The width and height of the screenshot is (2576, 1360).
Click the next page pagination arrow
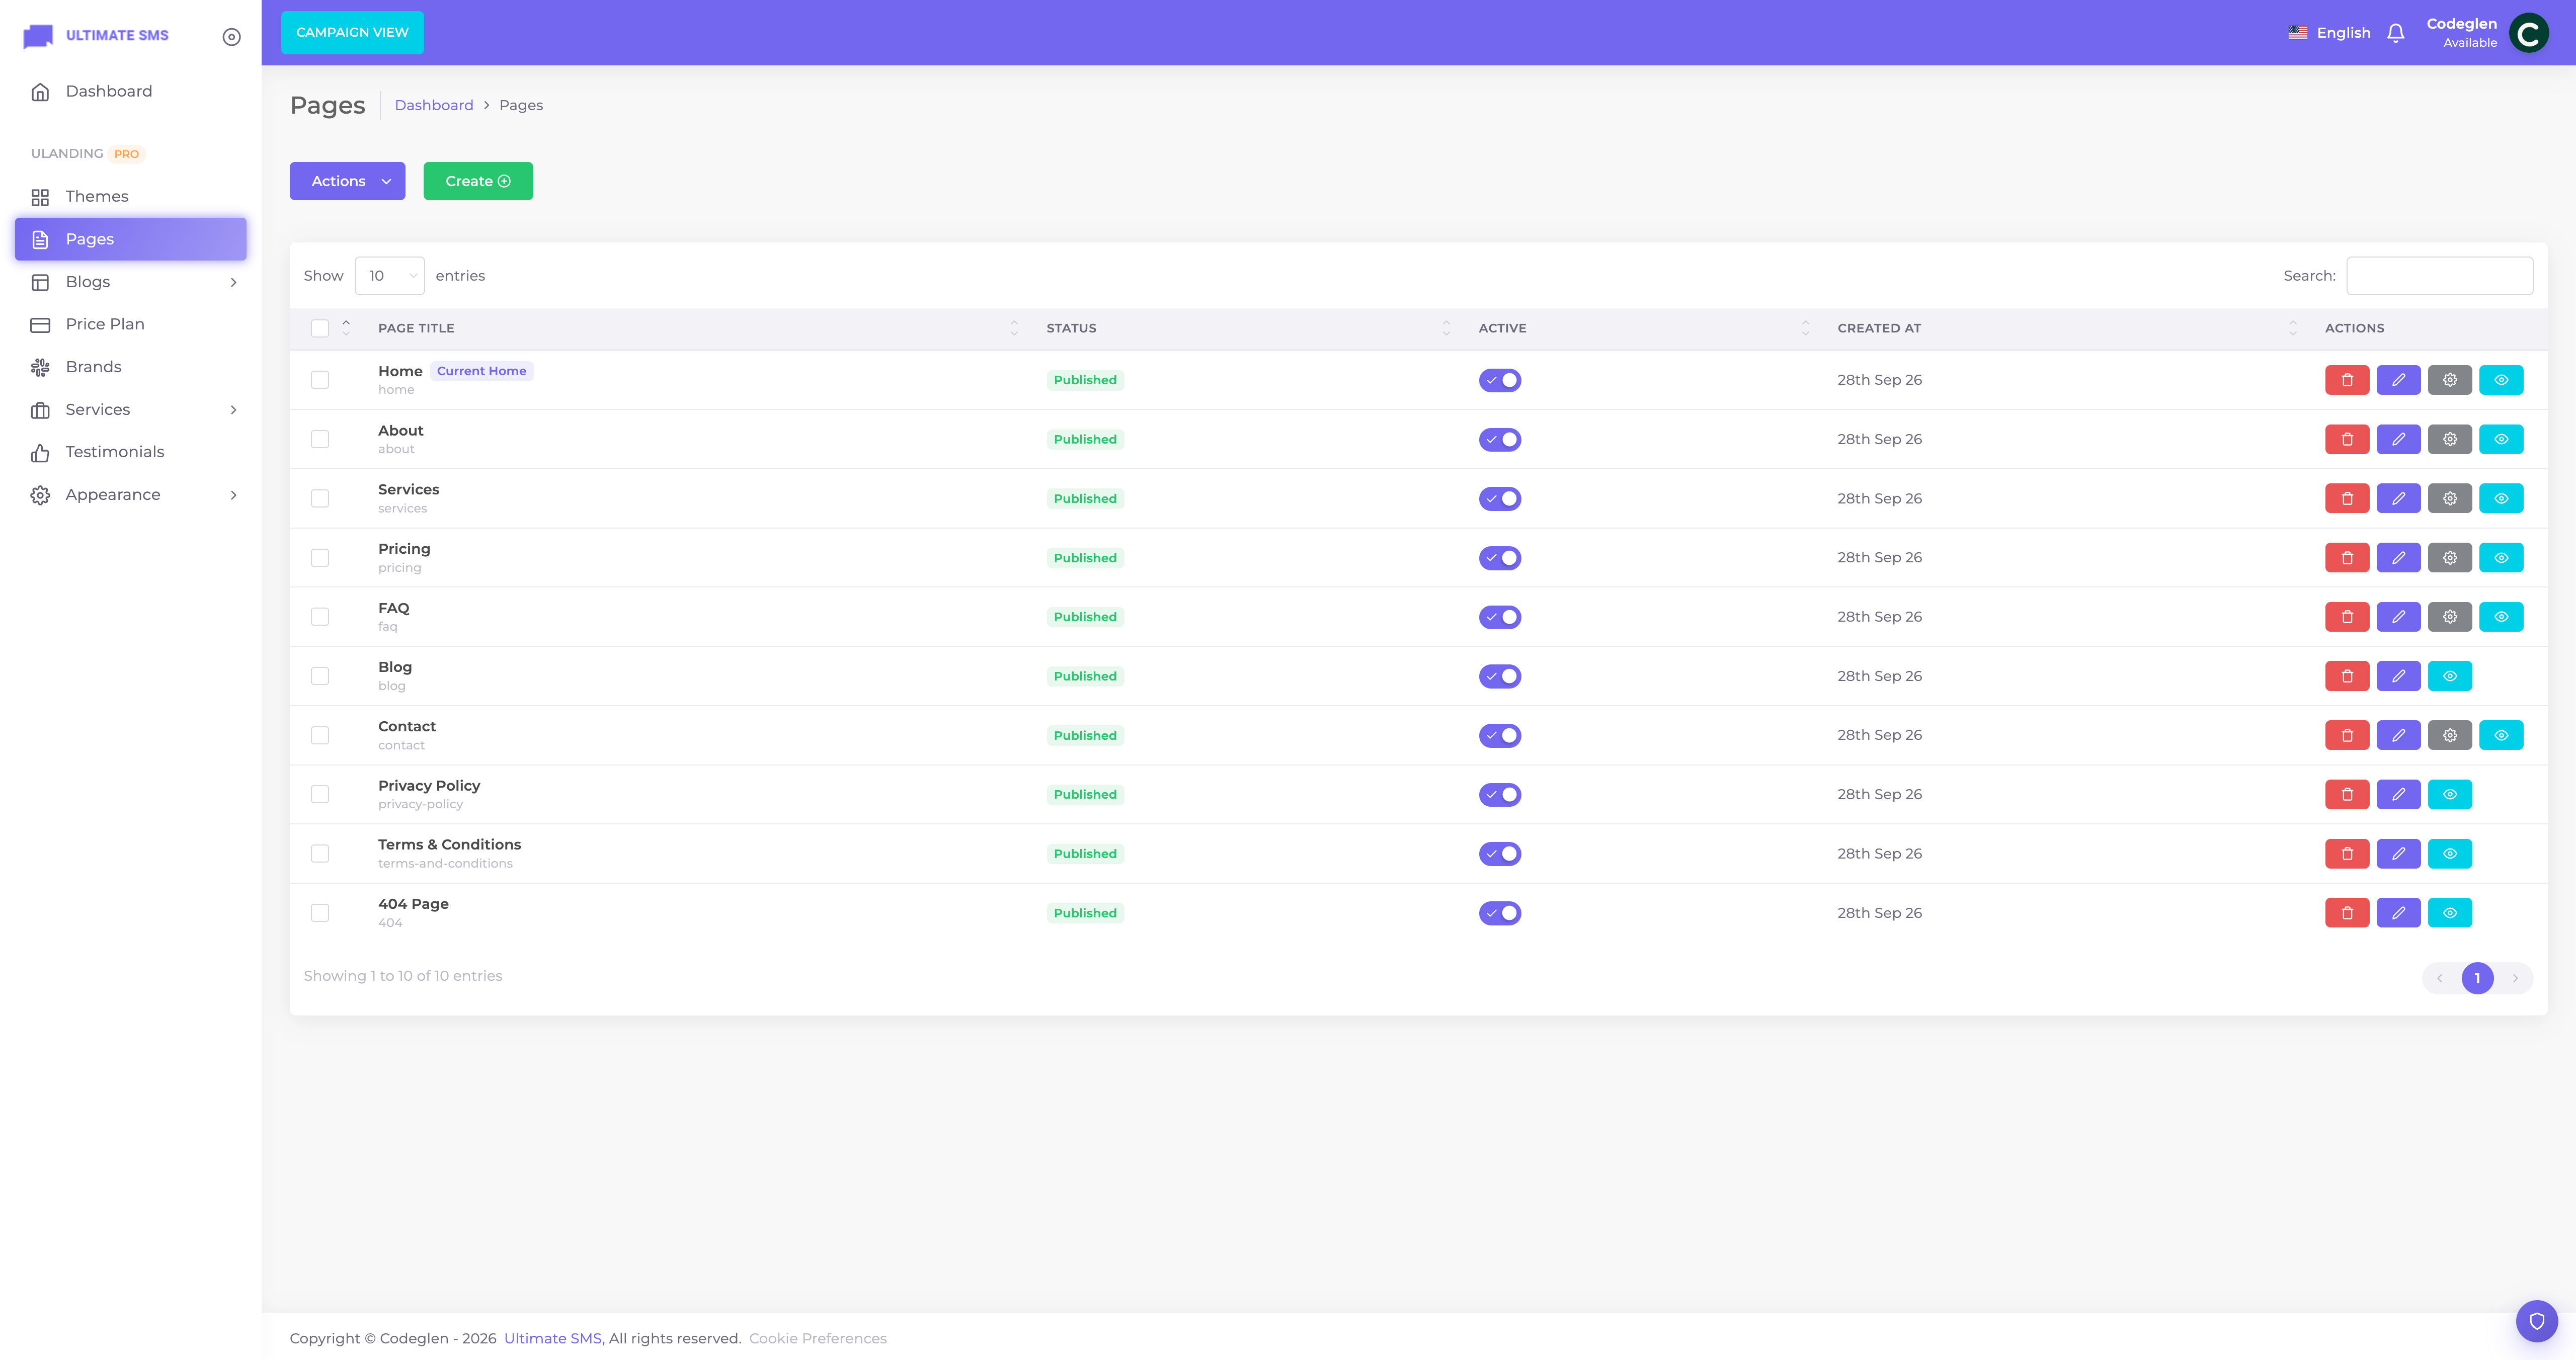[x=2515, y=978]
